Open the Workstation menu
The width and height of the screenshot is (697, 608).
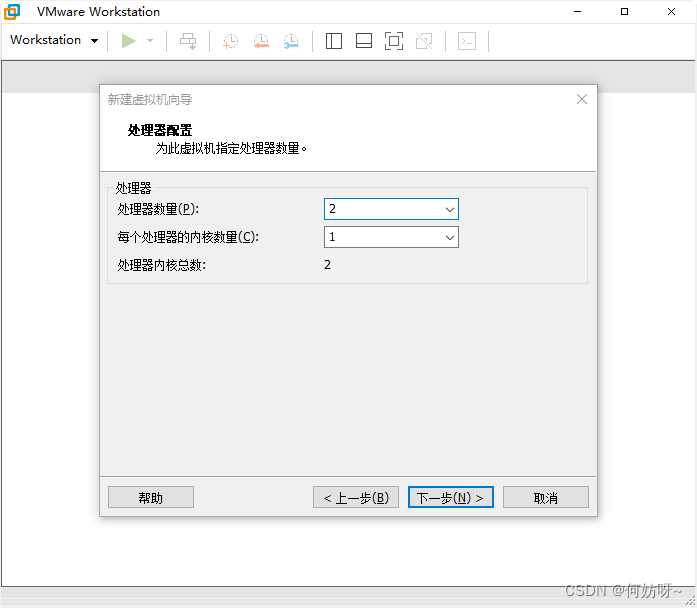(x=54, y=40)
